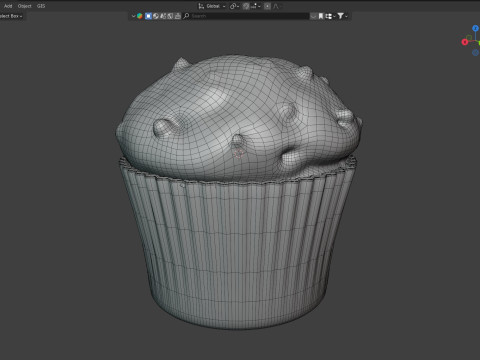Viewport: 480px width, 360px height.
Task: Open the display settings dropdown near the bookmark
Action: [330, 16]
